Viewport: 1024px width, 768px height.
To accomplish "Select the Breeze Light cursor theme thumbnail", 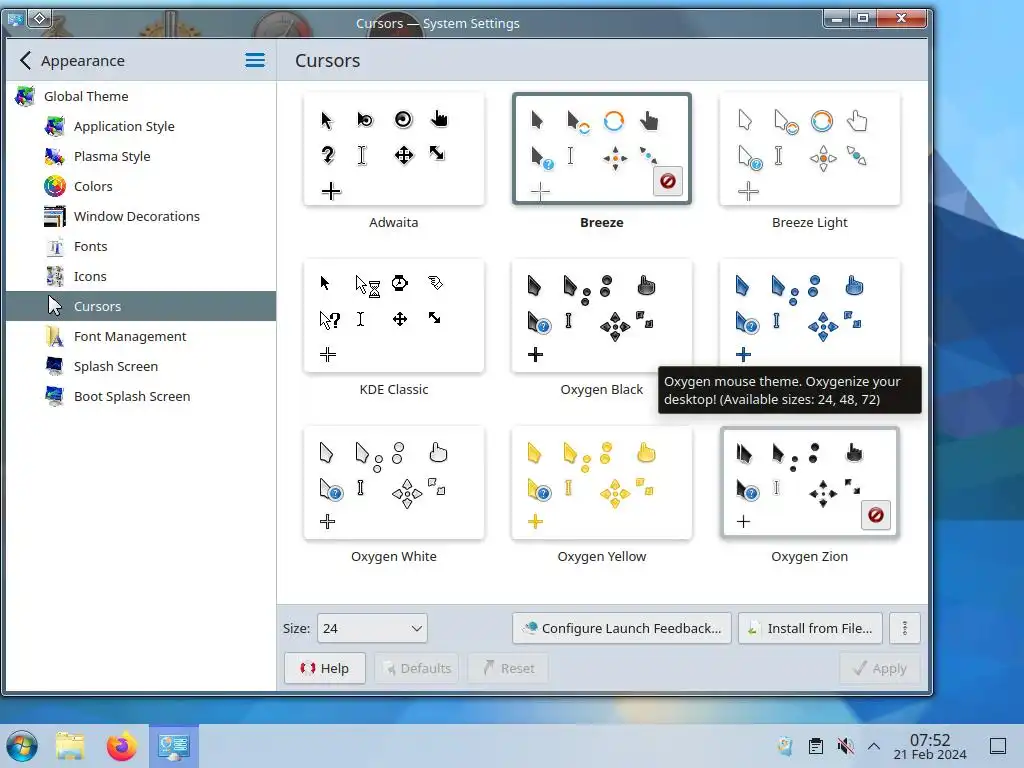I will pos(810,149).
